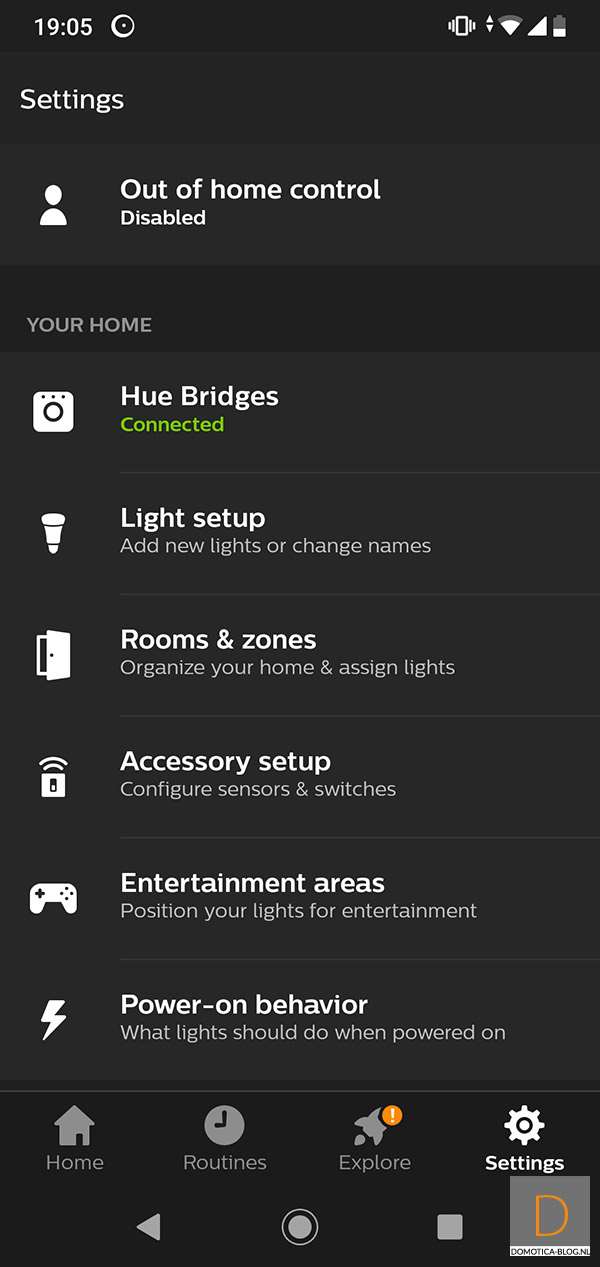The image size is (600, 1267).
Task: Open Entertainment areas option
Action: (x=298, y=897)
